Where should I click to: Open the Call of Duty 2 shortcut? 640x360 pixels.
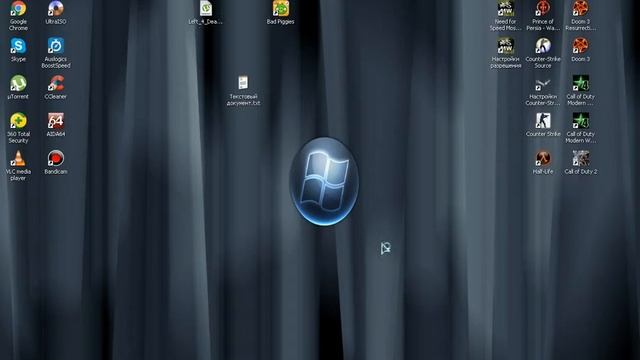(580, 158)
